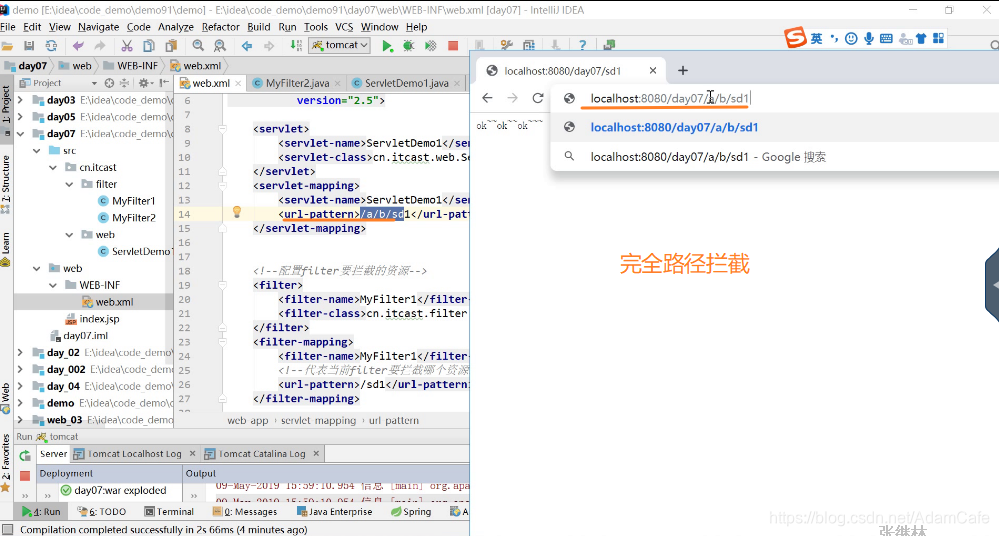Open Project panel gear settings

tap(145, 83)
